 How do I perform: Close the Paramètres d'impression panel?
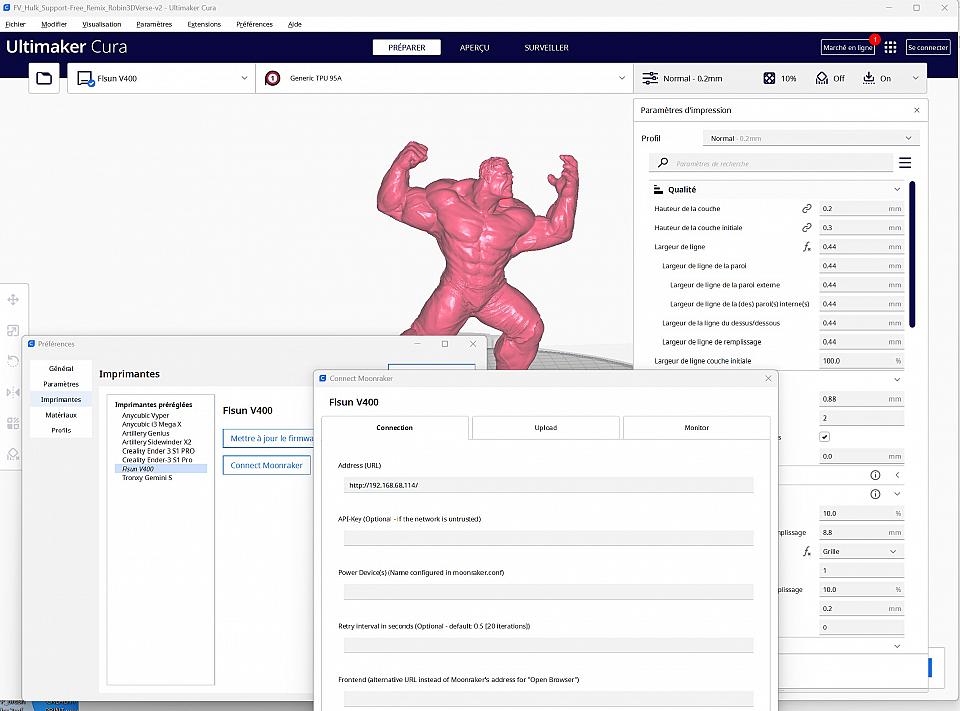coord(917,110)
